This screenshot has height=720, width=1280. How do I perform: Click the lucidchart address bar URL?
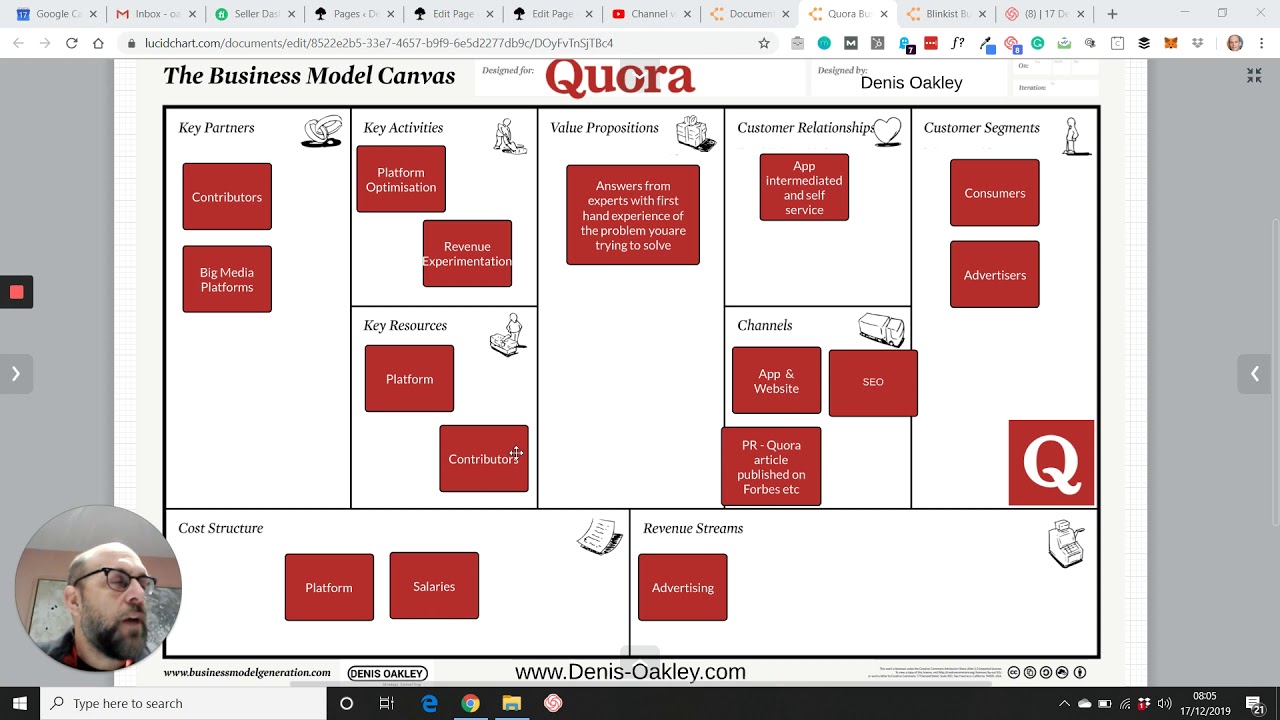click(x=379, y=43)
